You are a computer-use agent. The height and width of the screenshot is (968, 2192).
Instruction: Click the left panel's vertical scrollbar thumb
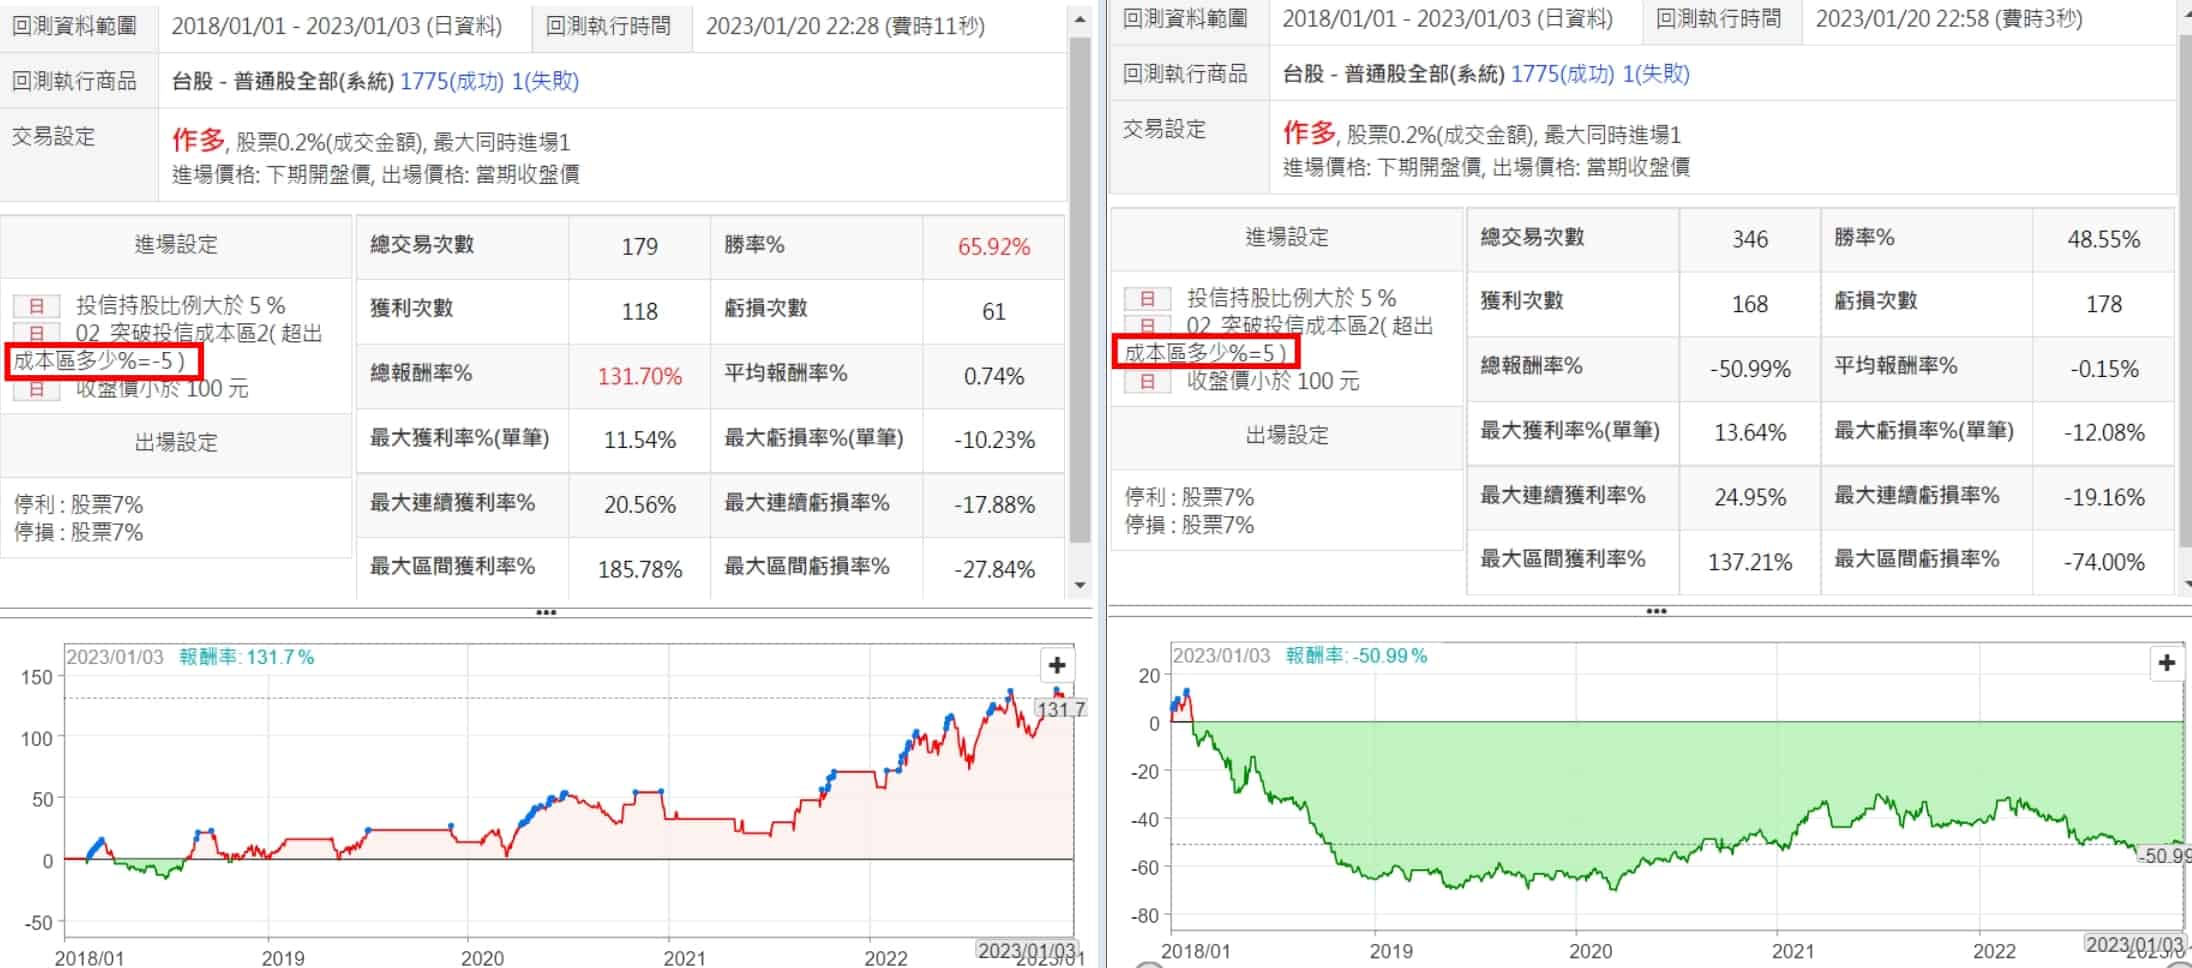point(1079,290)
